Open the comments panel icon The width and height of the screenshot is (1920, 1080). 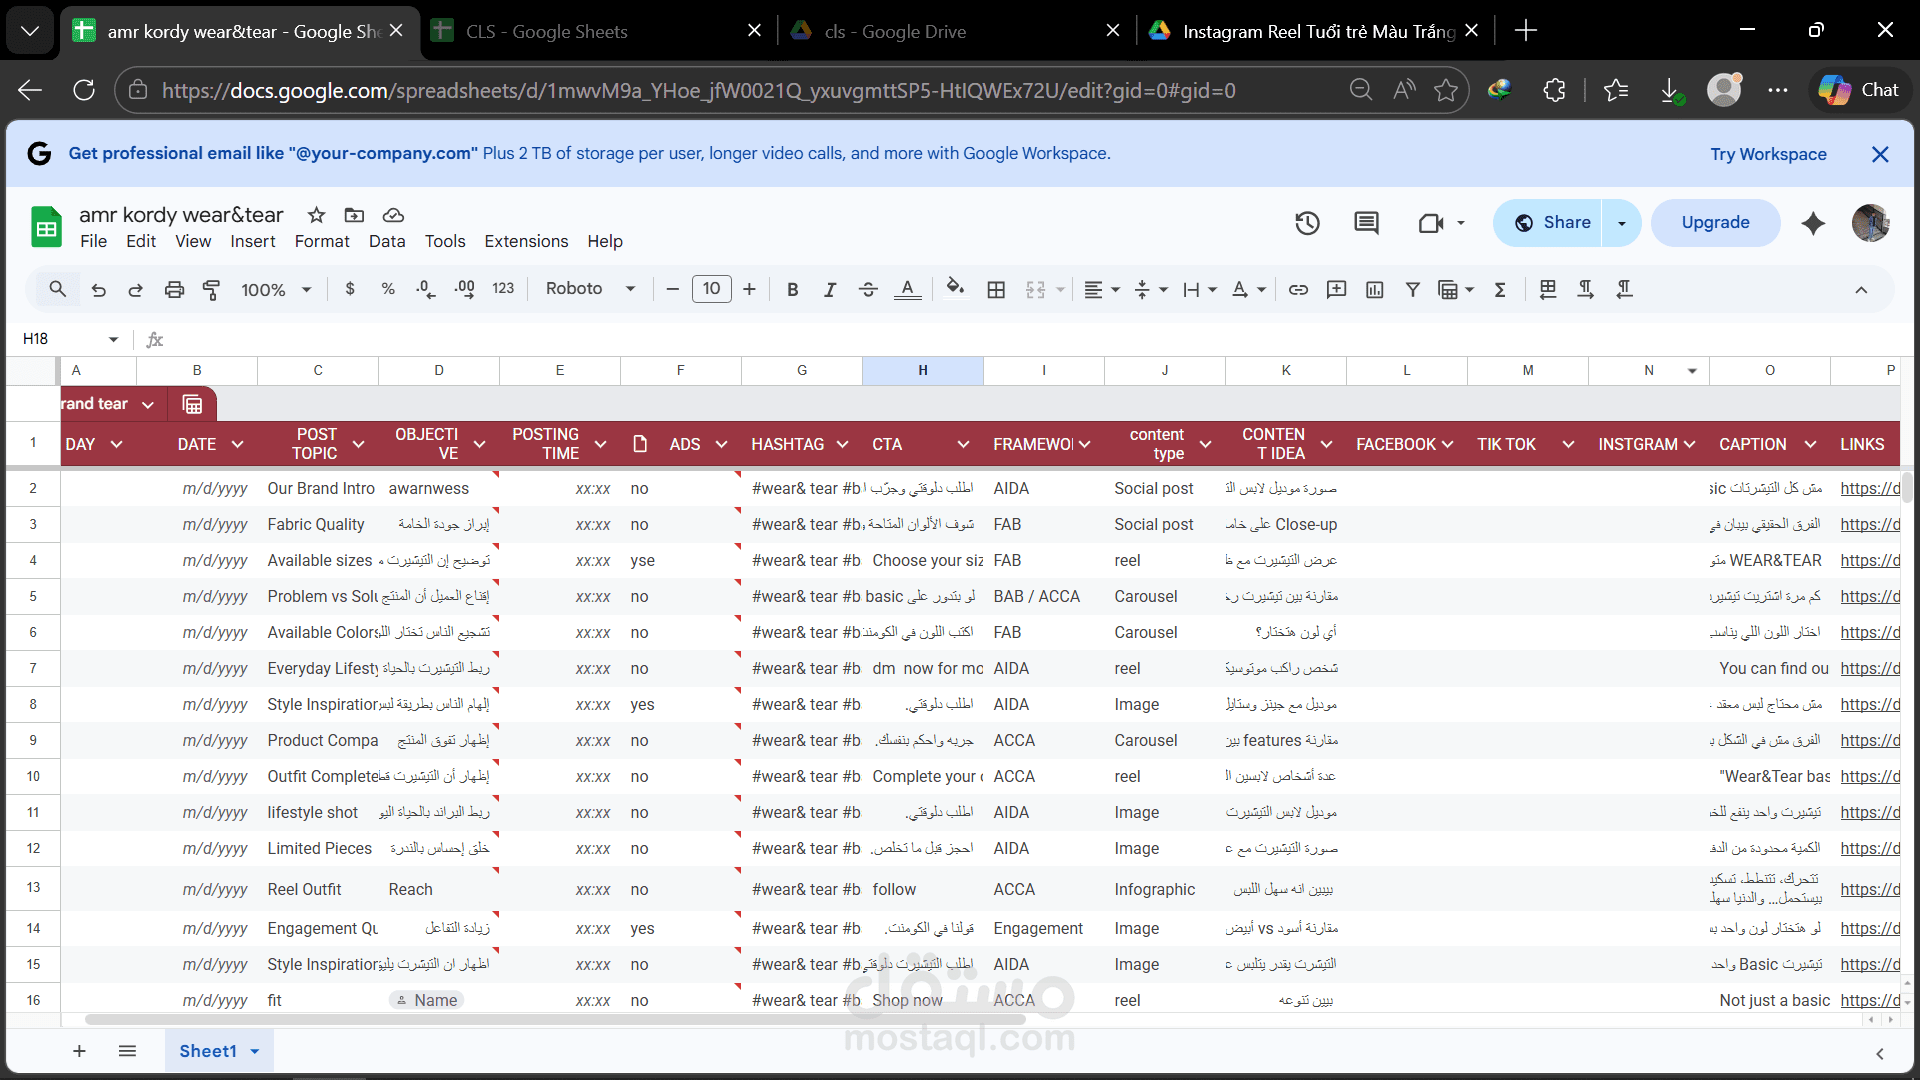(1366, 223)
